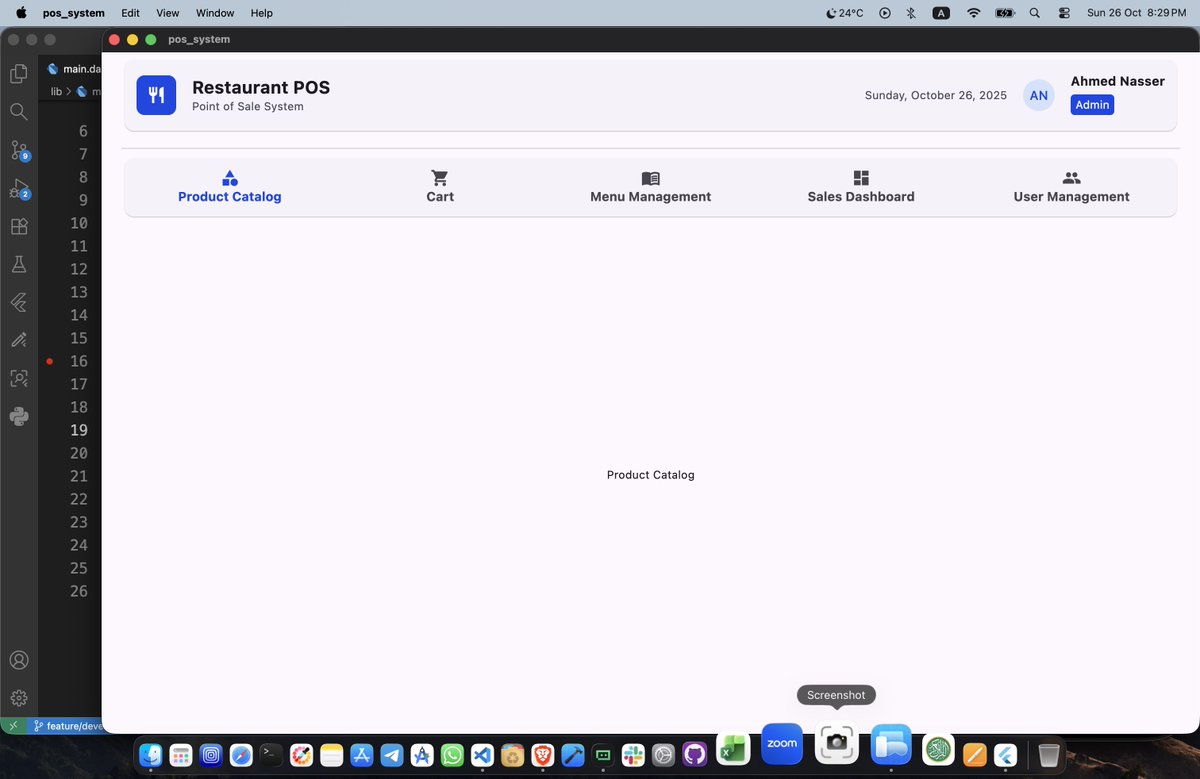Click the battery icon in the menu bar
Image resolution: width=1200 pixels, height=779 pixels.
[1005, 13]
